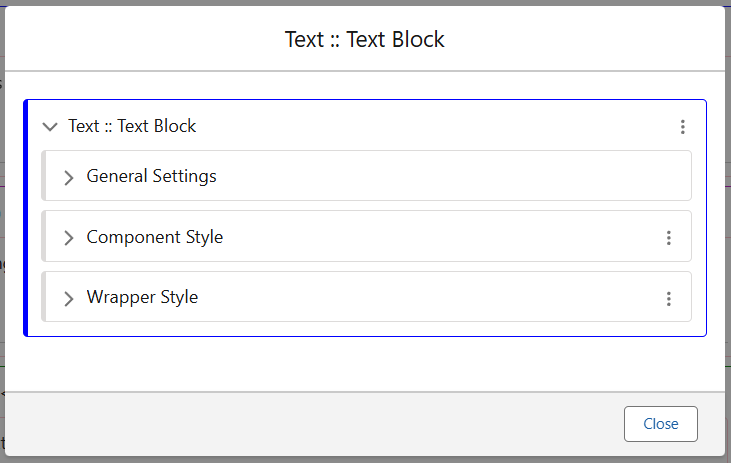The width and height of the screenshot is (731, 463).
Task: Click the gray left handle of Component Style
Action: pos(44,236)
